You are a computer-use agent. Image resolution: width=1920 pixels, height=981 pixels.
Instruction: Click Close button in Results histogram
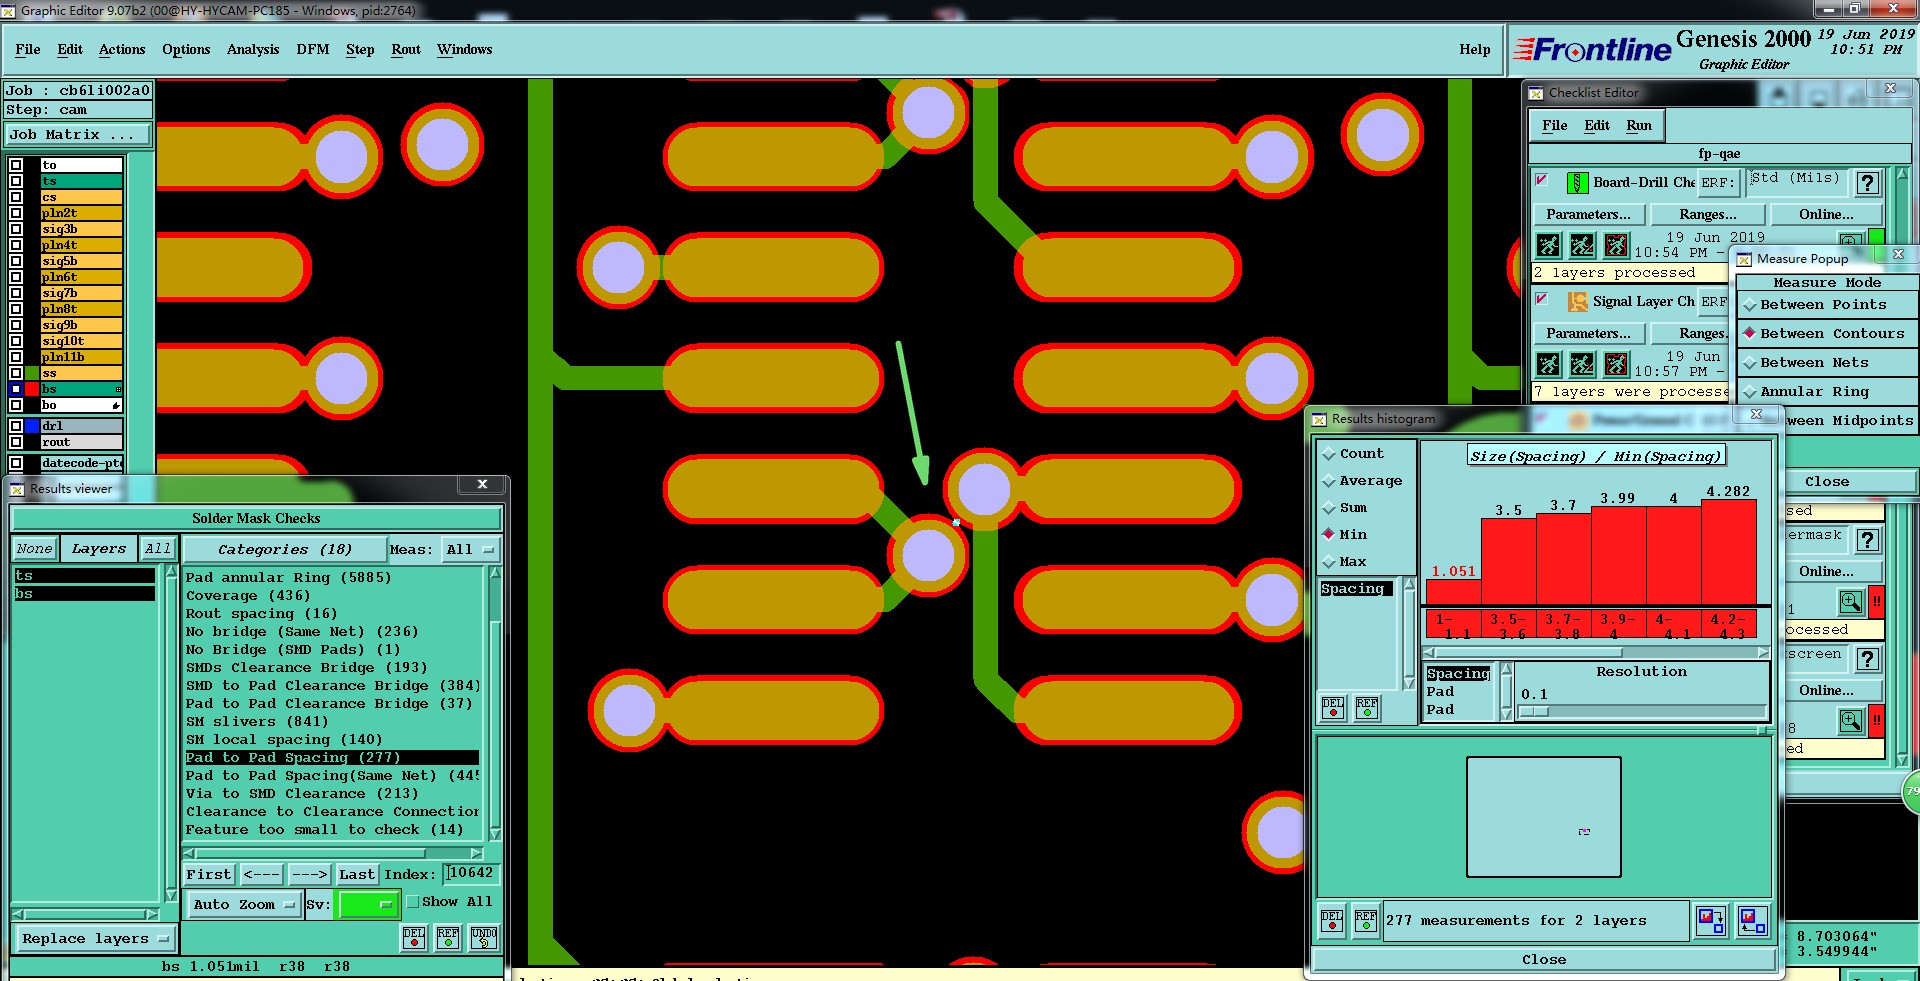pyautogui.click(x=1544, y=960)
